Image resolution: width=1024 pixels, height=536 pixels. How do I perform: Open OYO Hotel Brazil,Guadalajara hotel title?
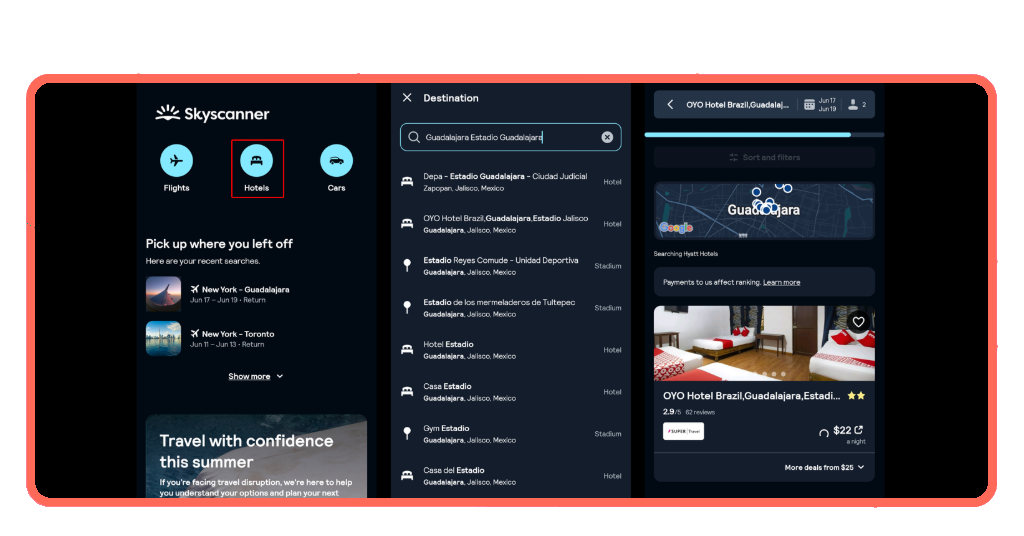tap(751, 396)
